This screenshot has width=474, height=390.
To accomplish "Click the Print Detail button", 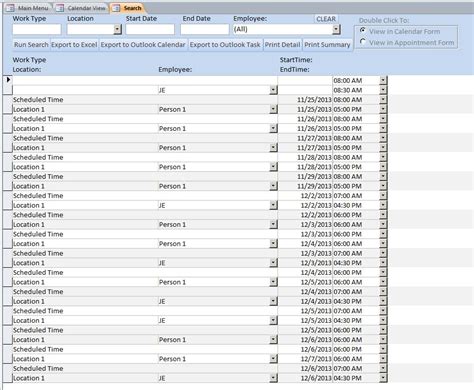I will 282,45.
